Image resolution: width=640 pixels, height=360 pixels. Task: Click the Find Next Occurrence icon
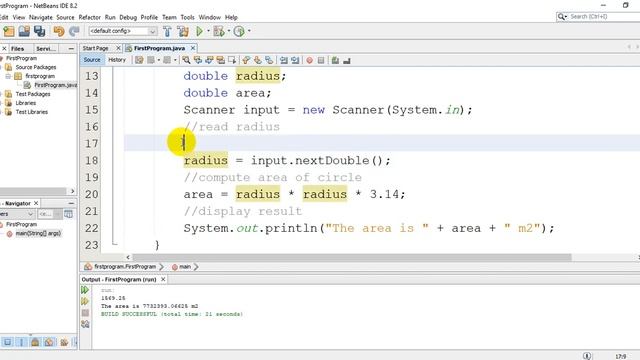point(209,60)
